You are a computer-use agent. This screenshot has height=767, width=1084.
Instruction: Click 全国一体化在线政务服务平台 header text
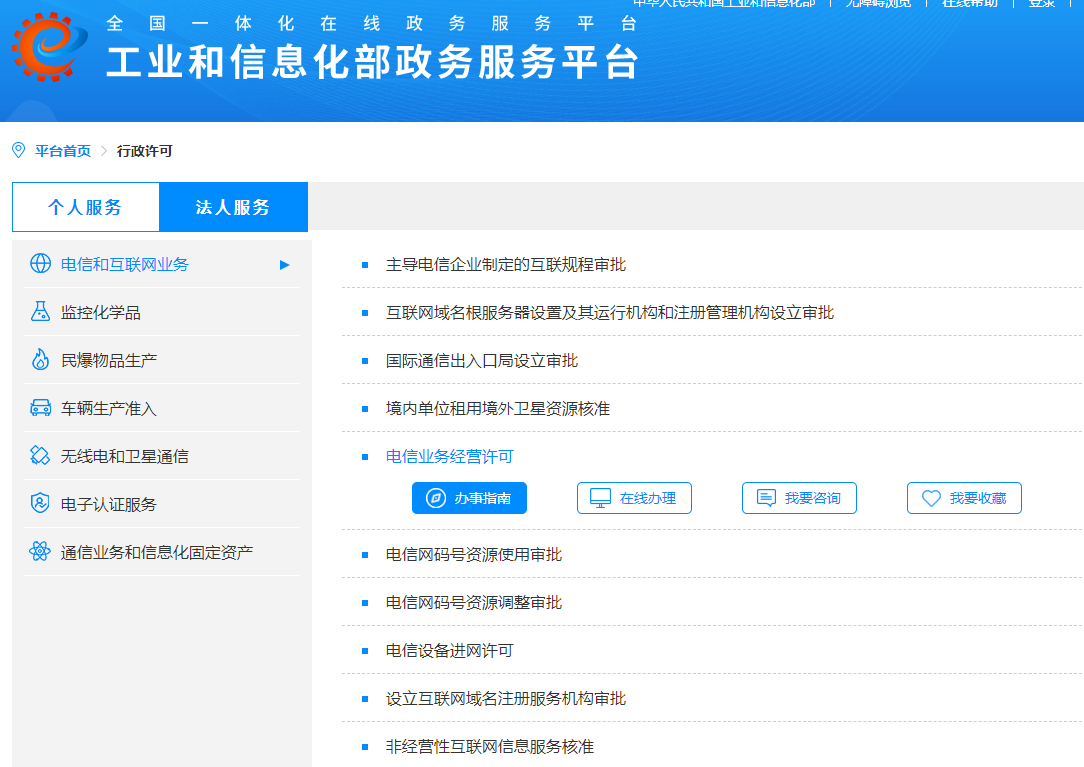371,24
